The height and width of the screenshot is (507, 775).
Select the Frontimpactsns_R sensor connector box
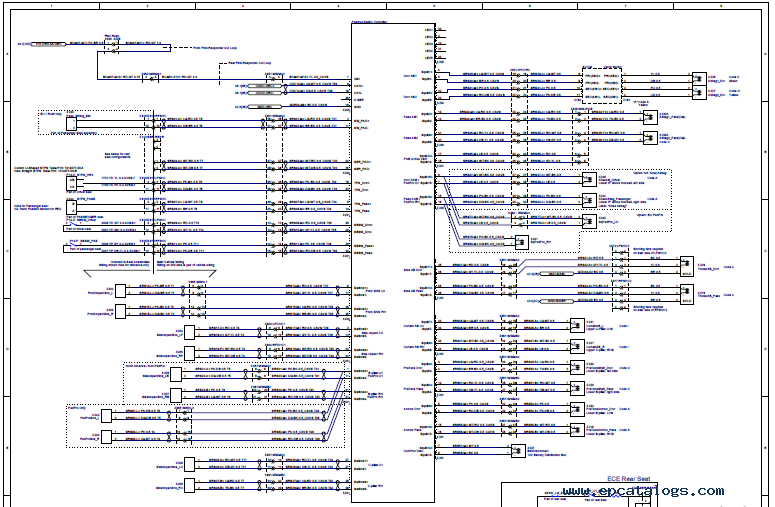[121, 311]
